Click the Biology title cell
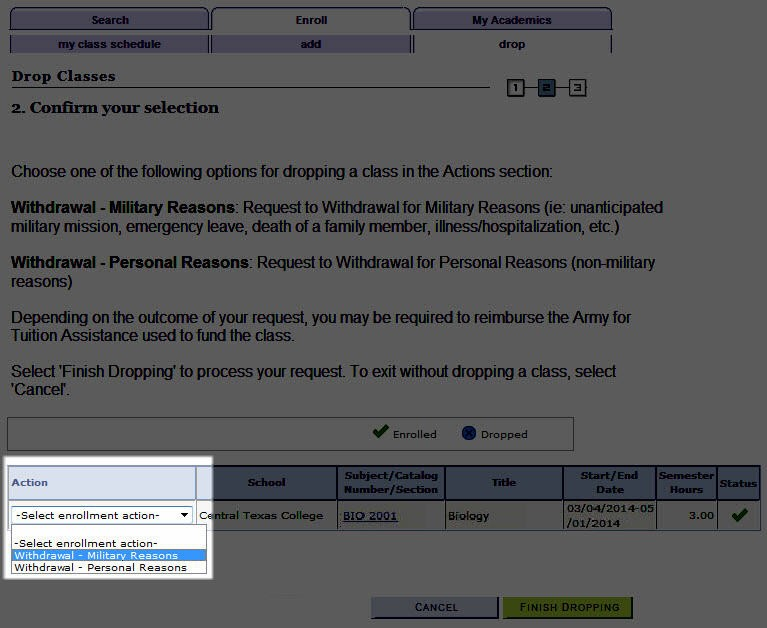Screen dimensions: 767x628 pyautogui.click(x=504, y=516)
